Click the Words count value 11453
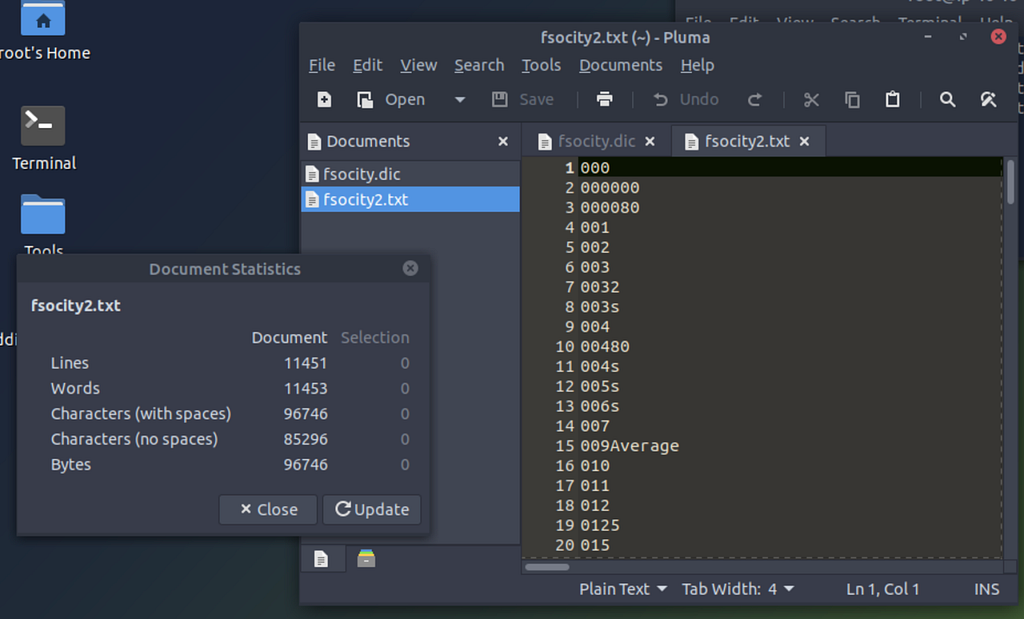1024x619 pixels. [305, 389]
